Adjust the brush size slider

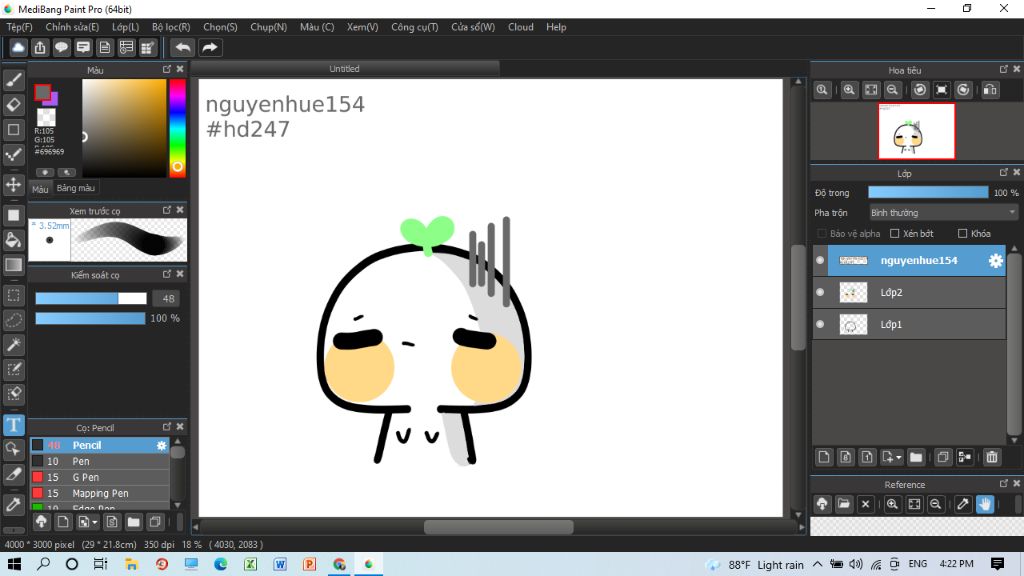(91, 298)
